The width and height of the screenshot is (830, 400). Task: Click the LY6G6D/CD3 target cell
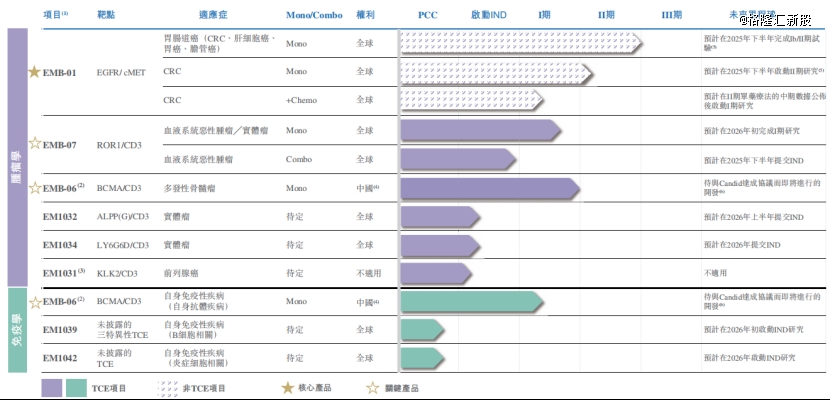(123, 245)
